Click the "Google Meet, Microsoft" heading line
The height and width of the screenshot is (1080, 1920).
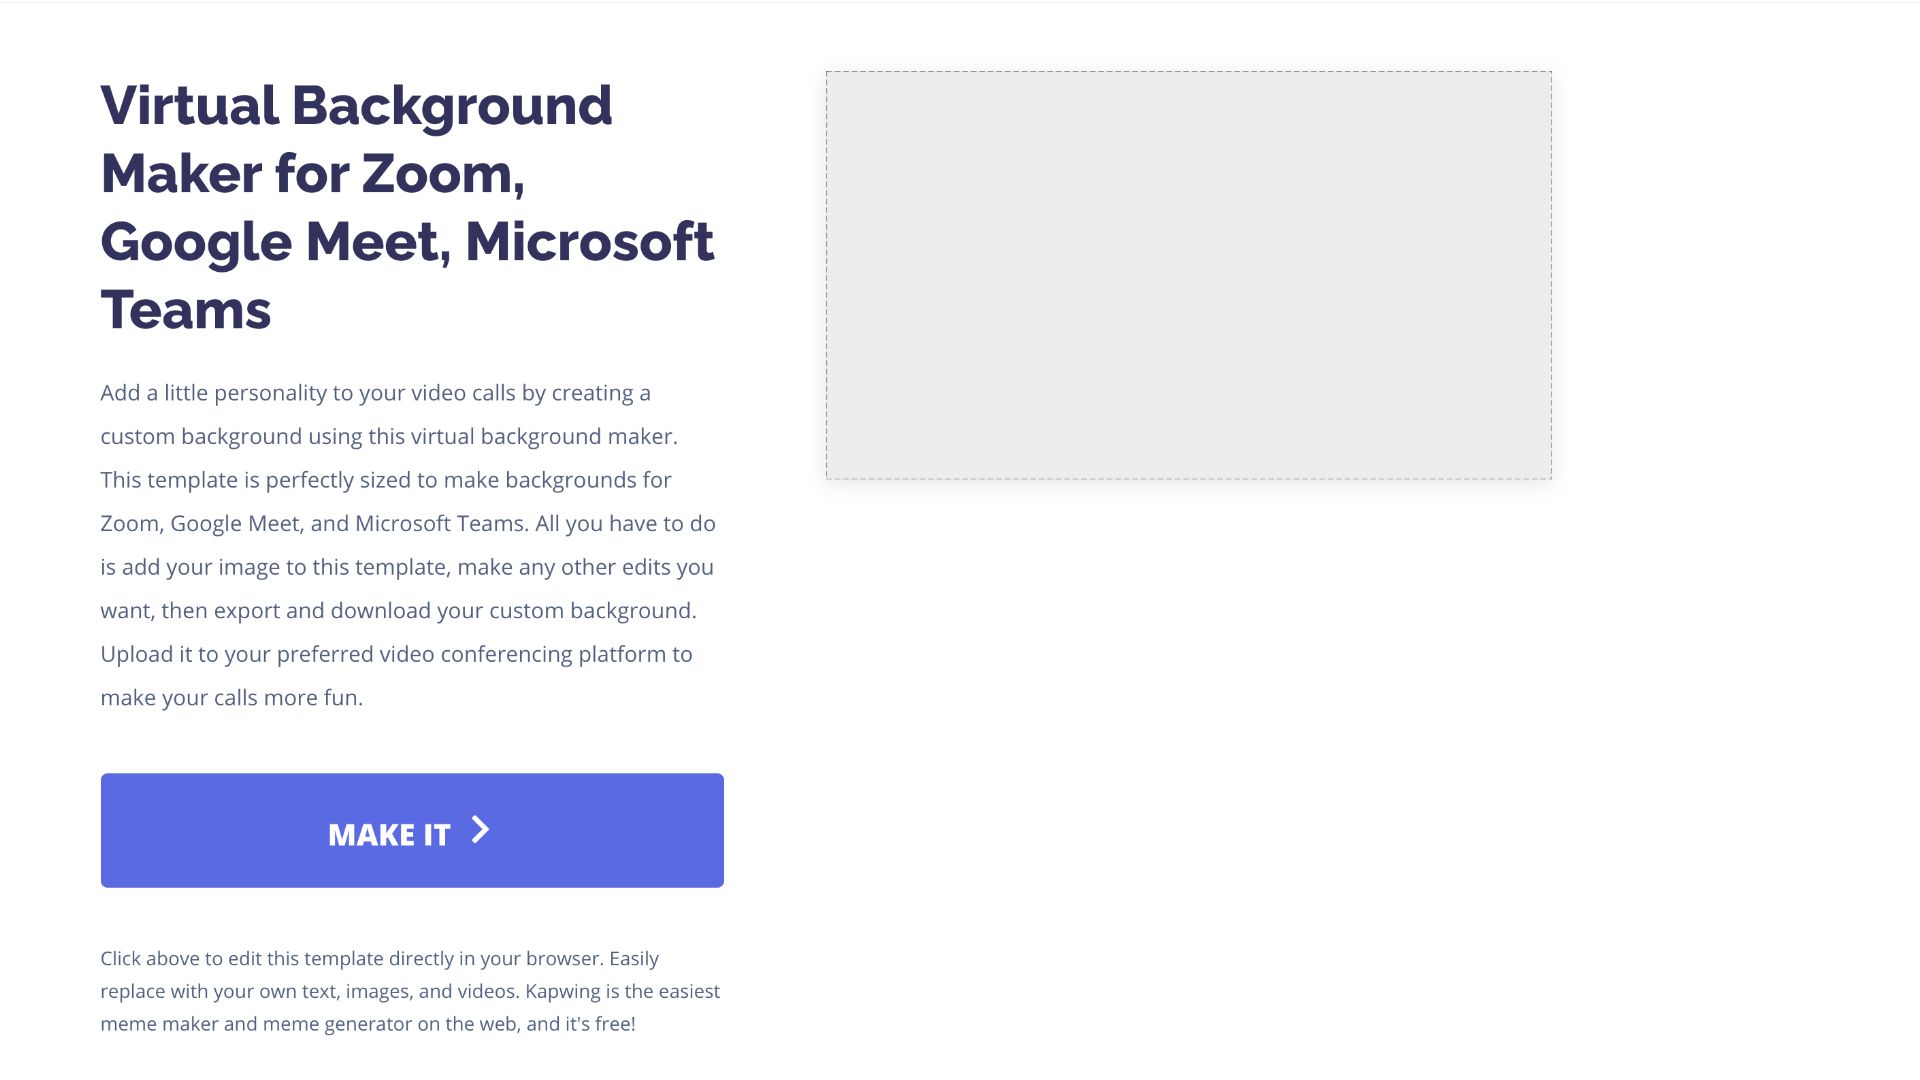coord(407,242)
